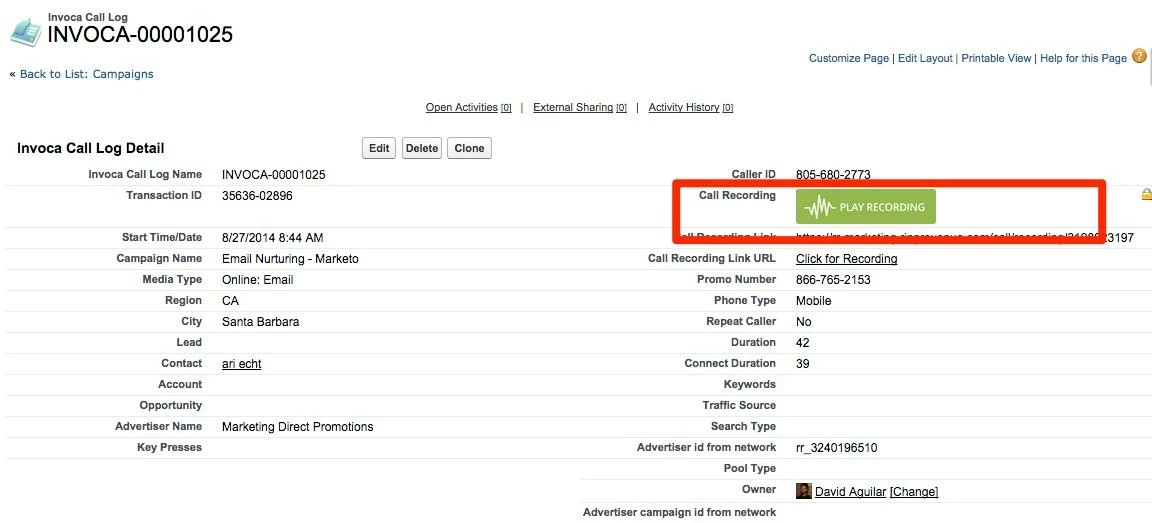Select the Duration value 42
The image size is (1152, 523).
(802, 343)
